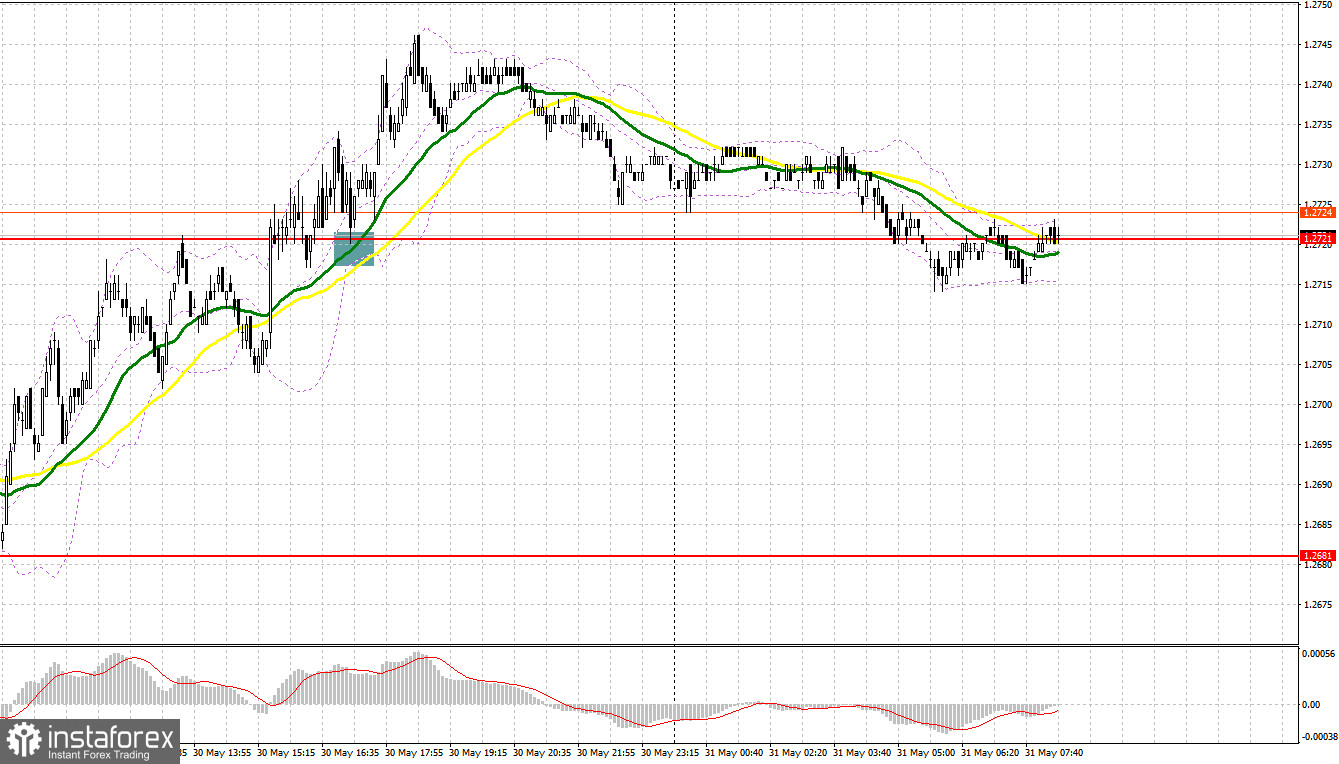
Task: Click the 1.2740 price scale label
Action: [x=1317, y=84]
